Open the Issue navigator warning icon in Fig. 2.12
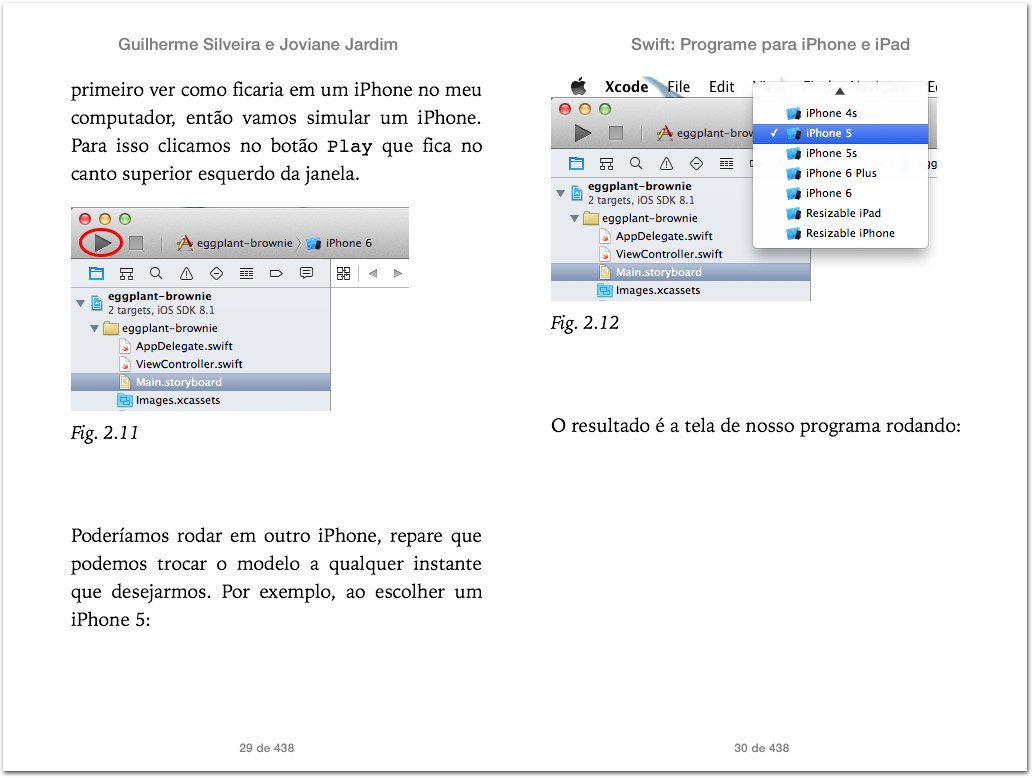The width and height of the screenshot is (1034, 778). coord(667,164)
